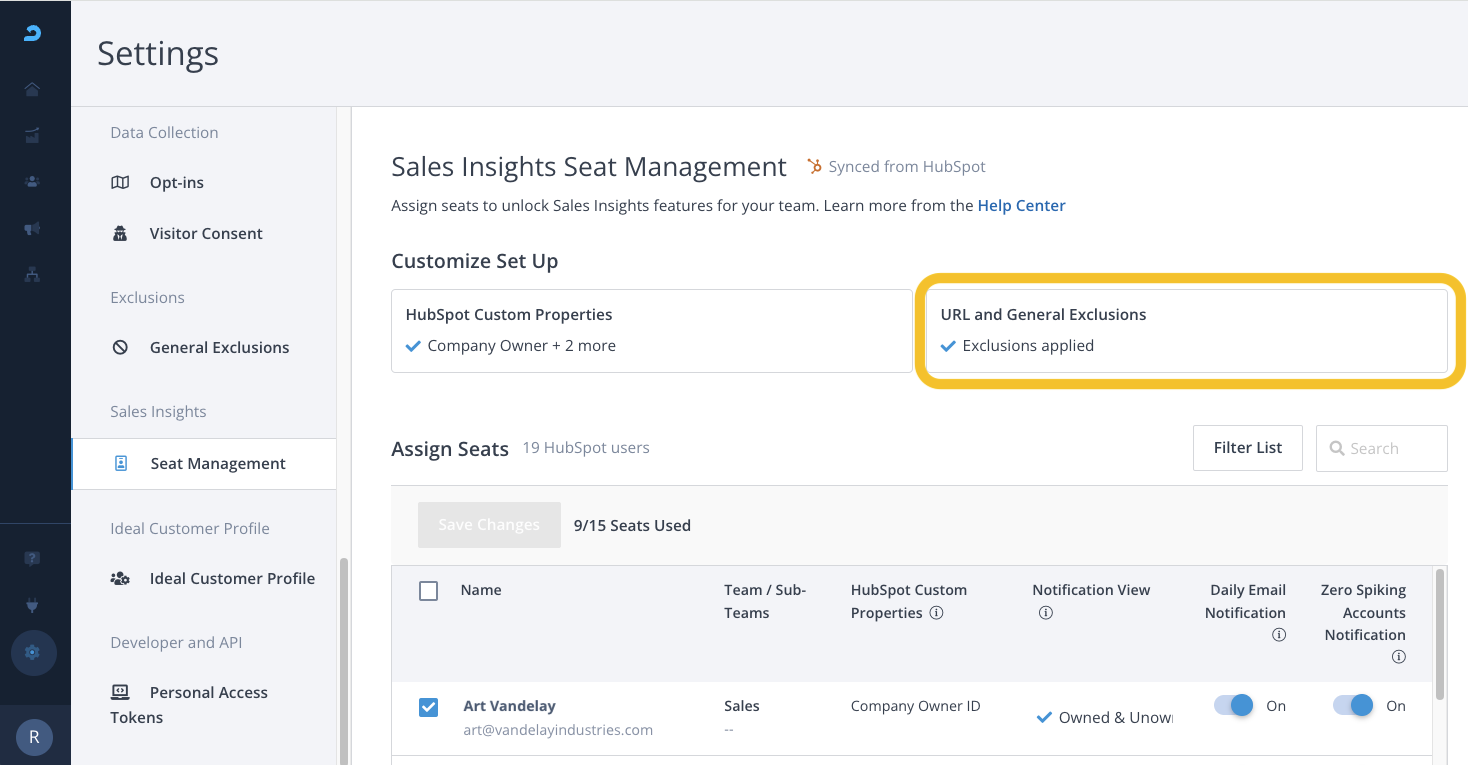Image resolution: width=1468 pixels, height=765 pixels.
Task: Check the select-all checkbox in table header
Action: (428, 591)
